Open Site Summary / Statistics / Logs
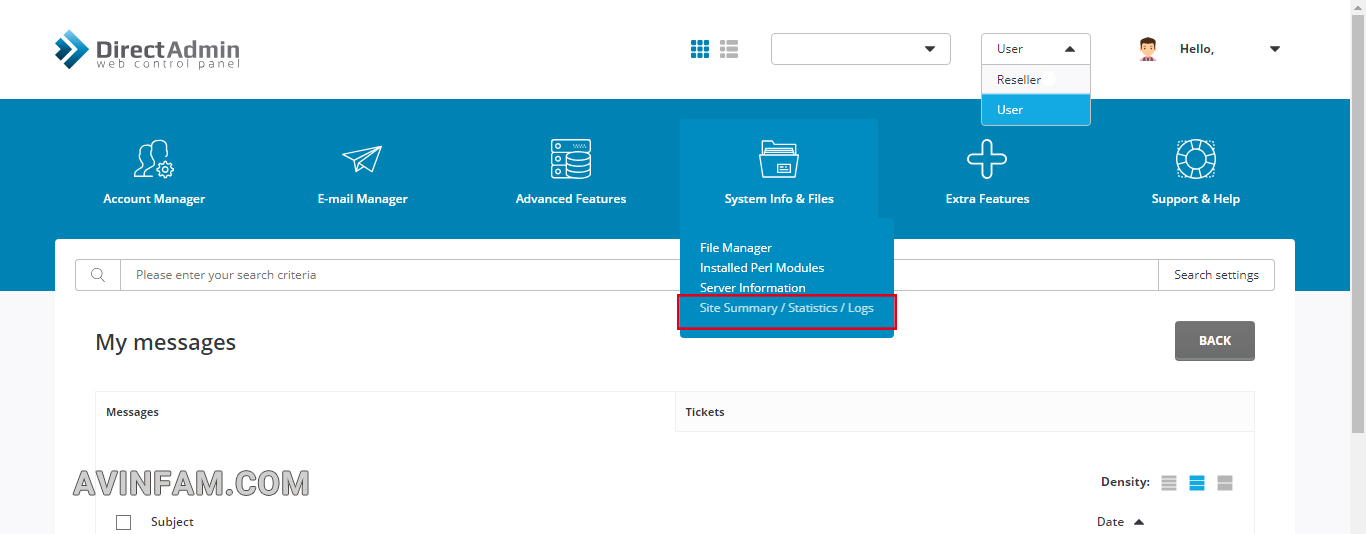 (787, 308)
